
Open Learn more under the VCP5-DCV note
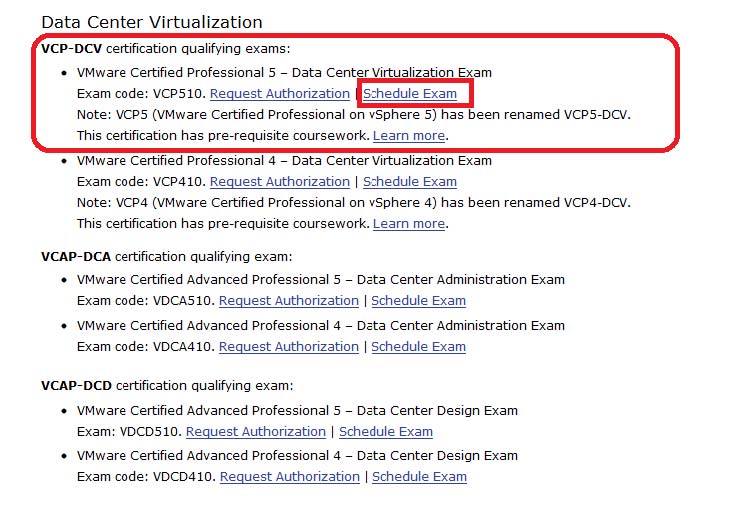click(409, 136)
